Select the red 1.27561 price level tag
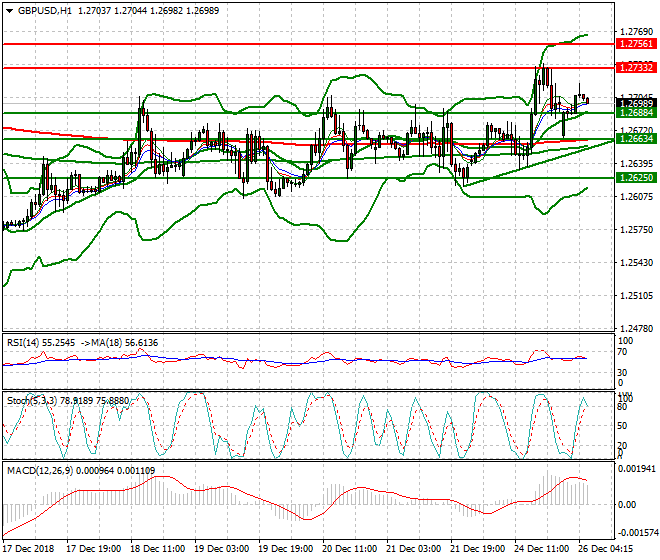Image resolution: width=660 pixels, height=560 pixels. point(637,44)
